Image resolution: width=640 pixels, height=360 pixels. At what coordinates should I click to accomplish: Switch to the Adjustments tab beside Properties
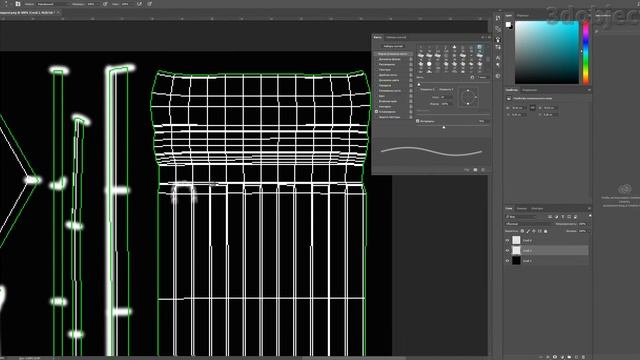[x=530, y=90]
